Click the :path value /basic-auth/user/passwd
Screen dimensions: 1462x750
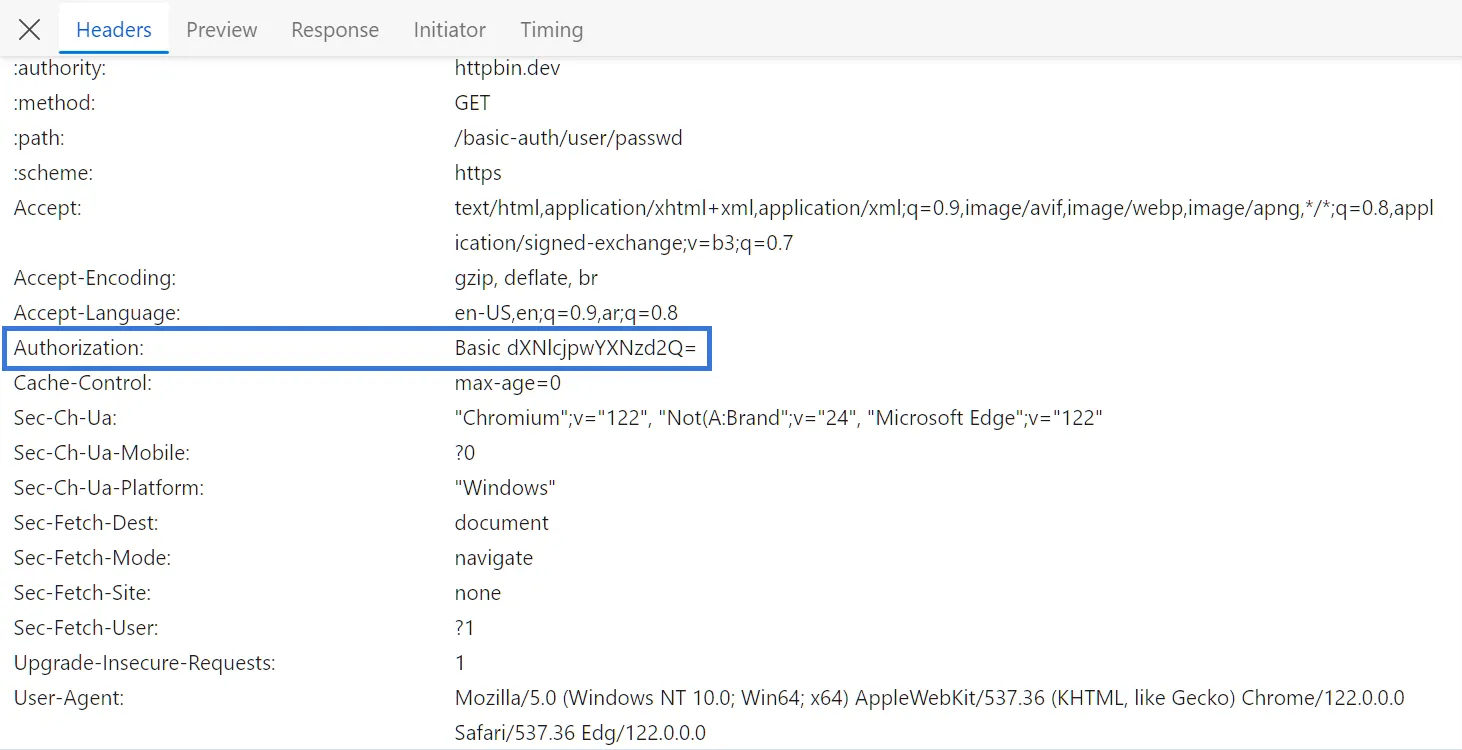tap(568, 137)
